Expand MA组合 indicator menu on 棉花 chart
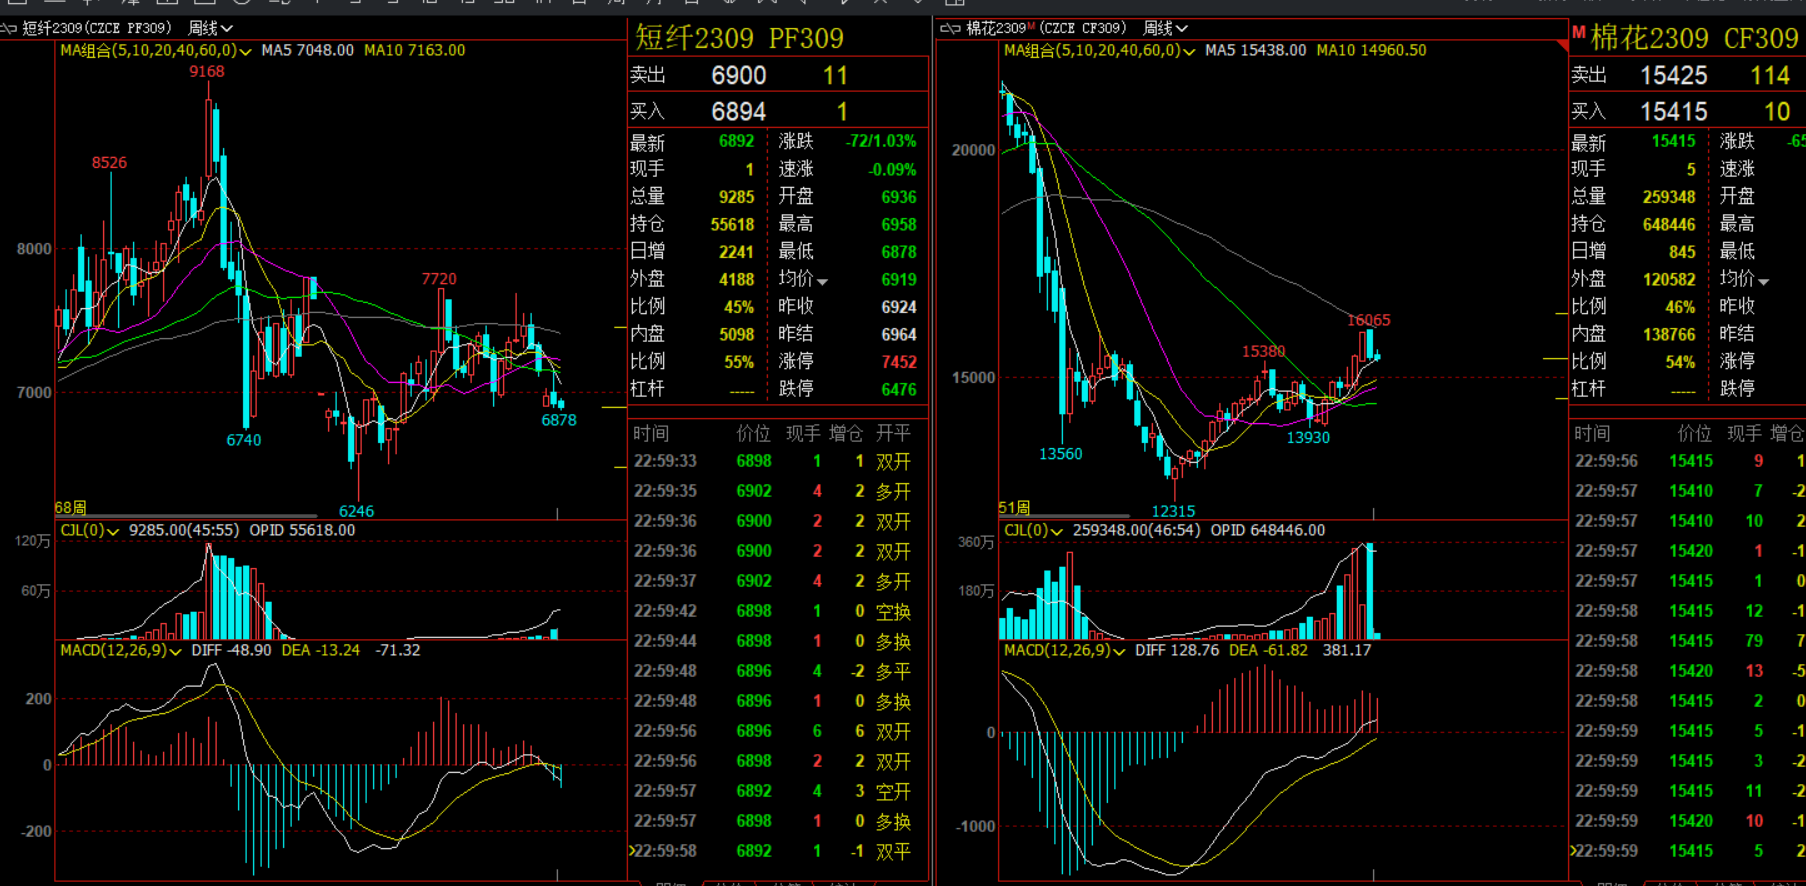This screenshot has height=886, width=1806. 1189,51
